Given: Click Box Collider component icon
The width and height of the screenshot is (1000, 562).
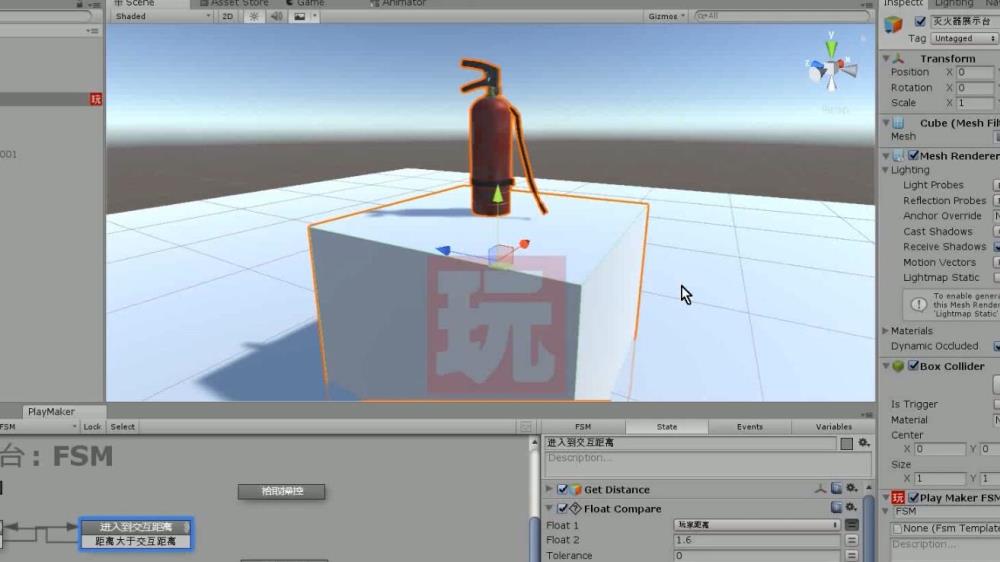Looking at the screenshot, I should 898,366.
